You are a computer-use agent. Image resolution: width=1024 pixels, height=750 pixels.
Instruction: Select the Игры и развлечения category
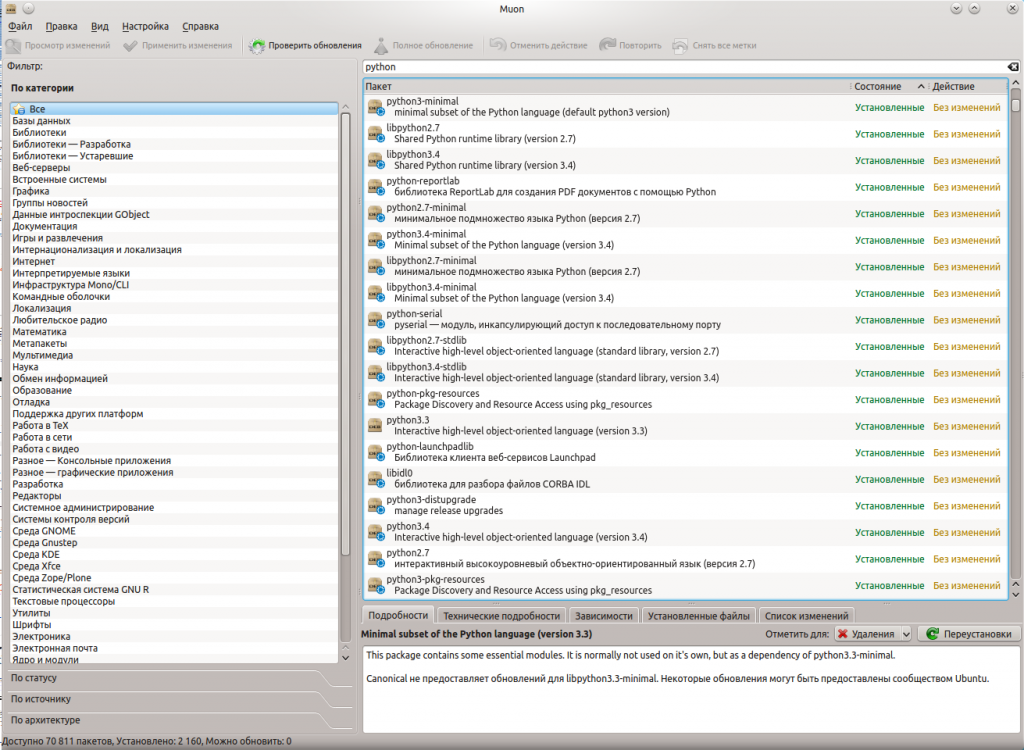point(174,238)
